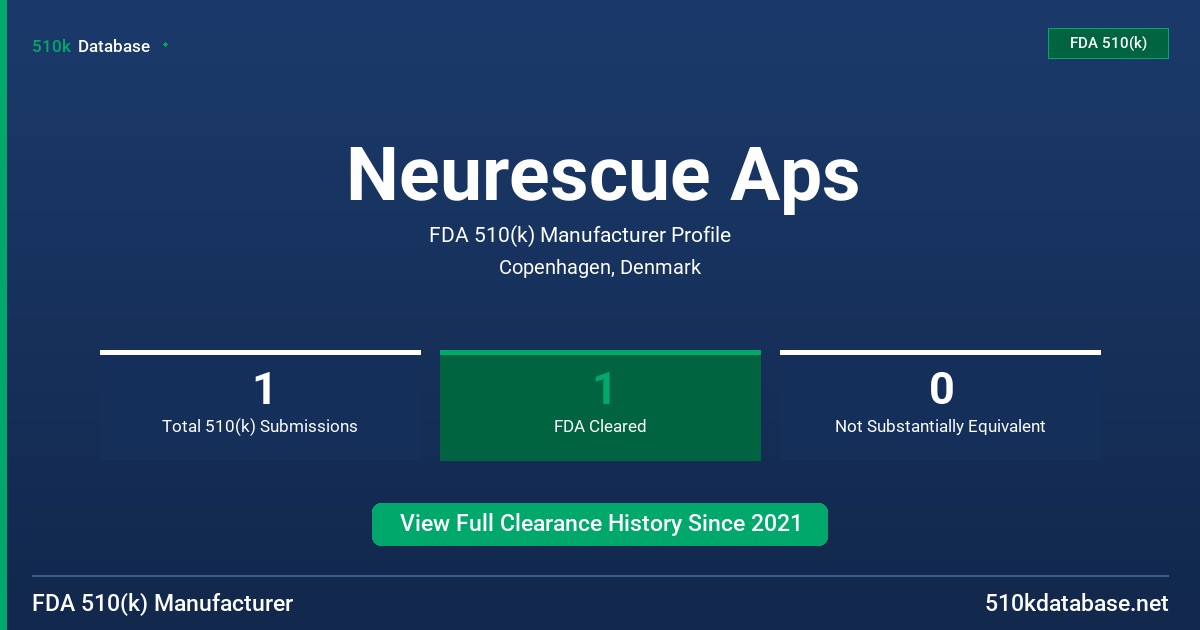Click the Neurescue Aps heading
This screenshot has width=1200, height=630.
point(603,175)
